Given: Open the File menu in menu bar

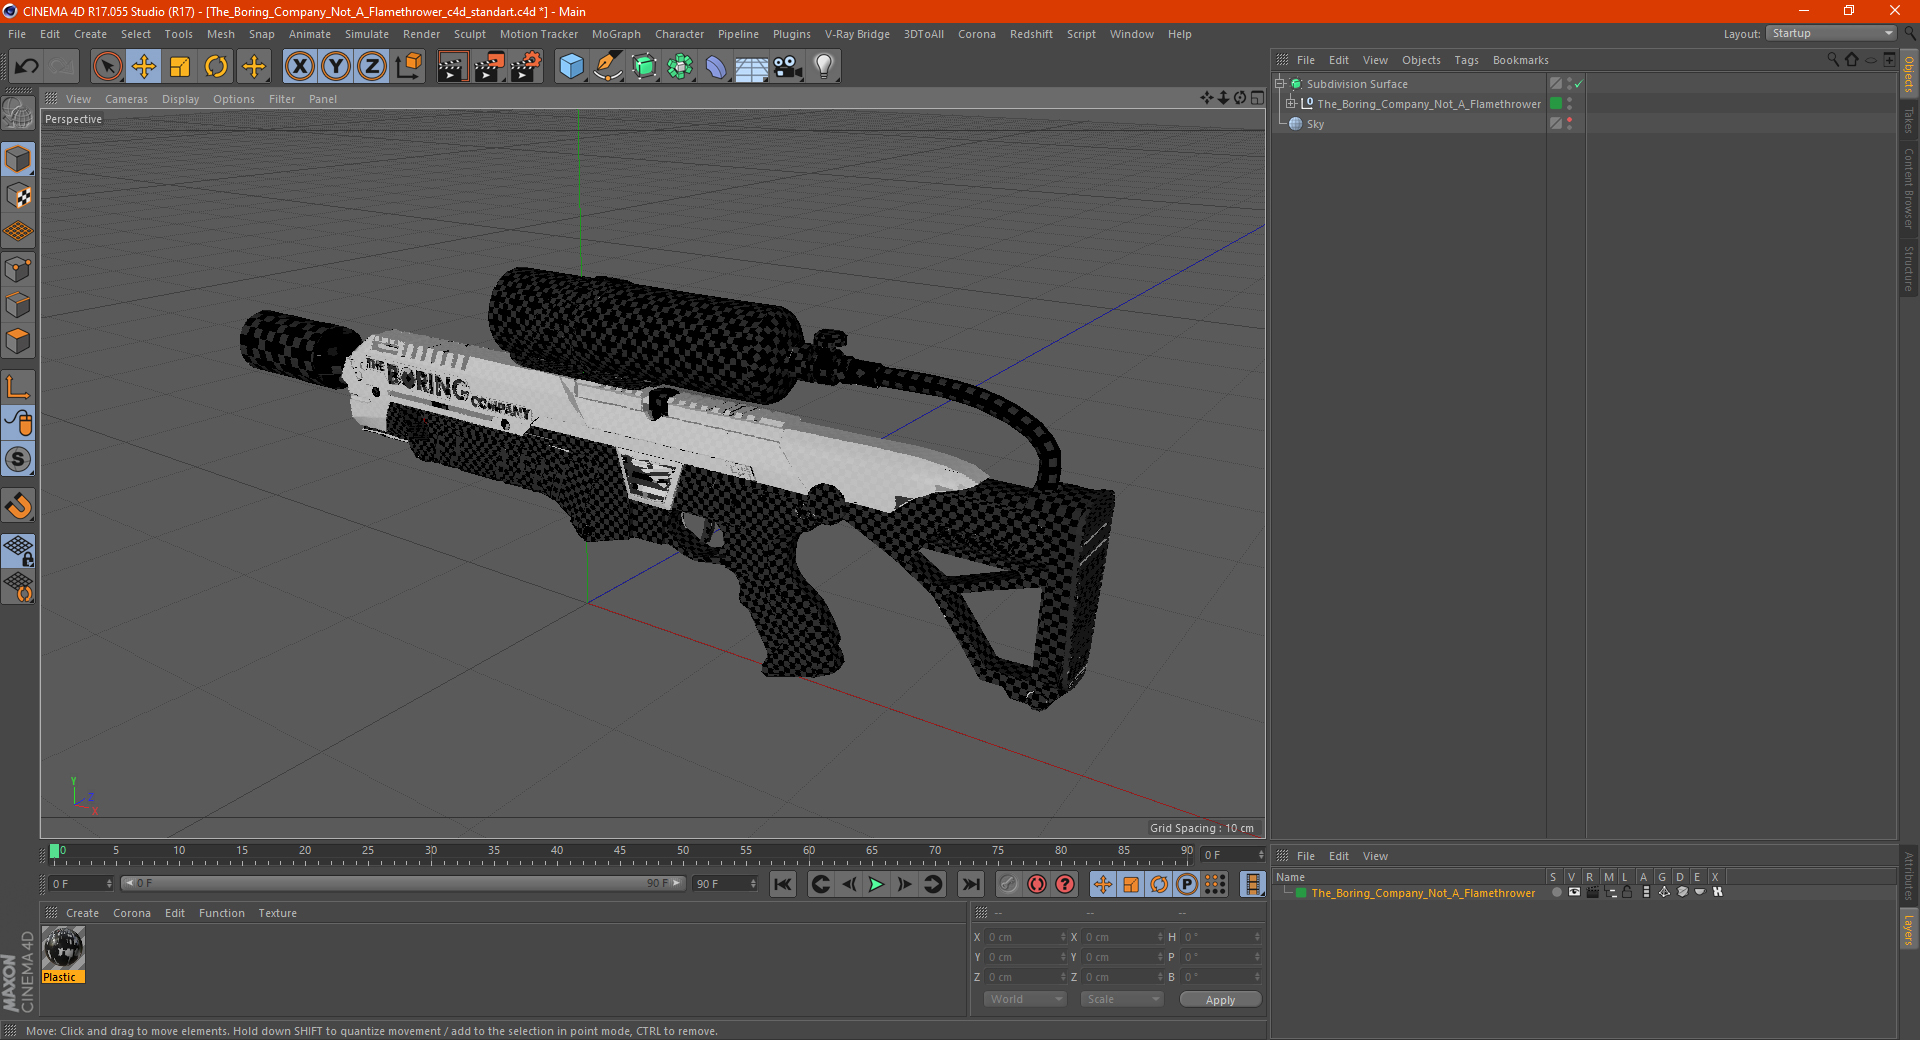Looking at the screenshot, I should coord(17,34).
